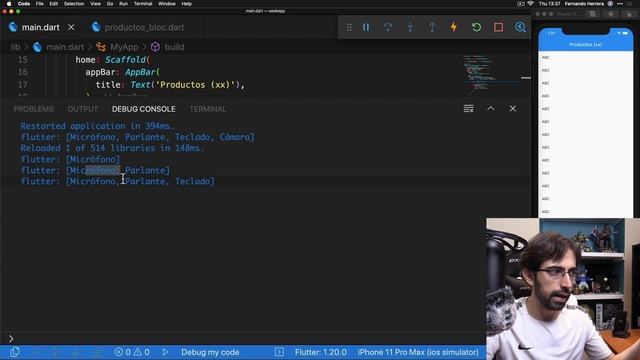Stop debugging with the red square

(498, 27)
